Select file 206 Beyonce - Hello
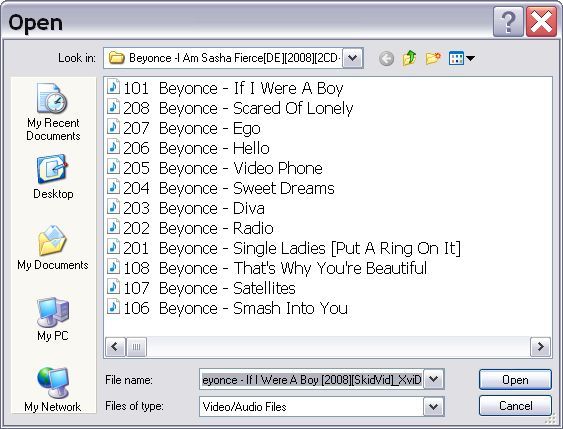 click(x=196, y=148)
